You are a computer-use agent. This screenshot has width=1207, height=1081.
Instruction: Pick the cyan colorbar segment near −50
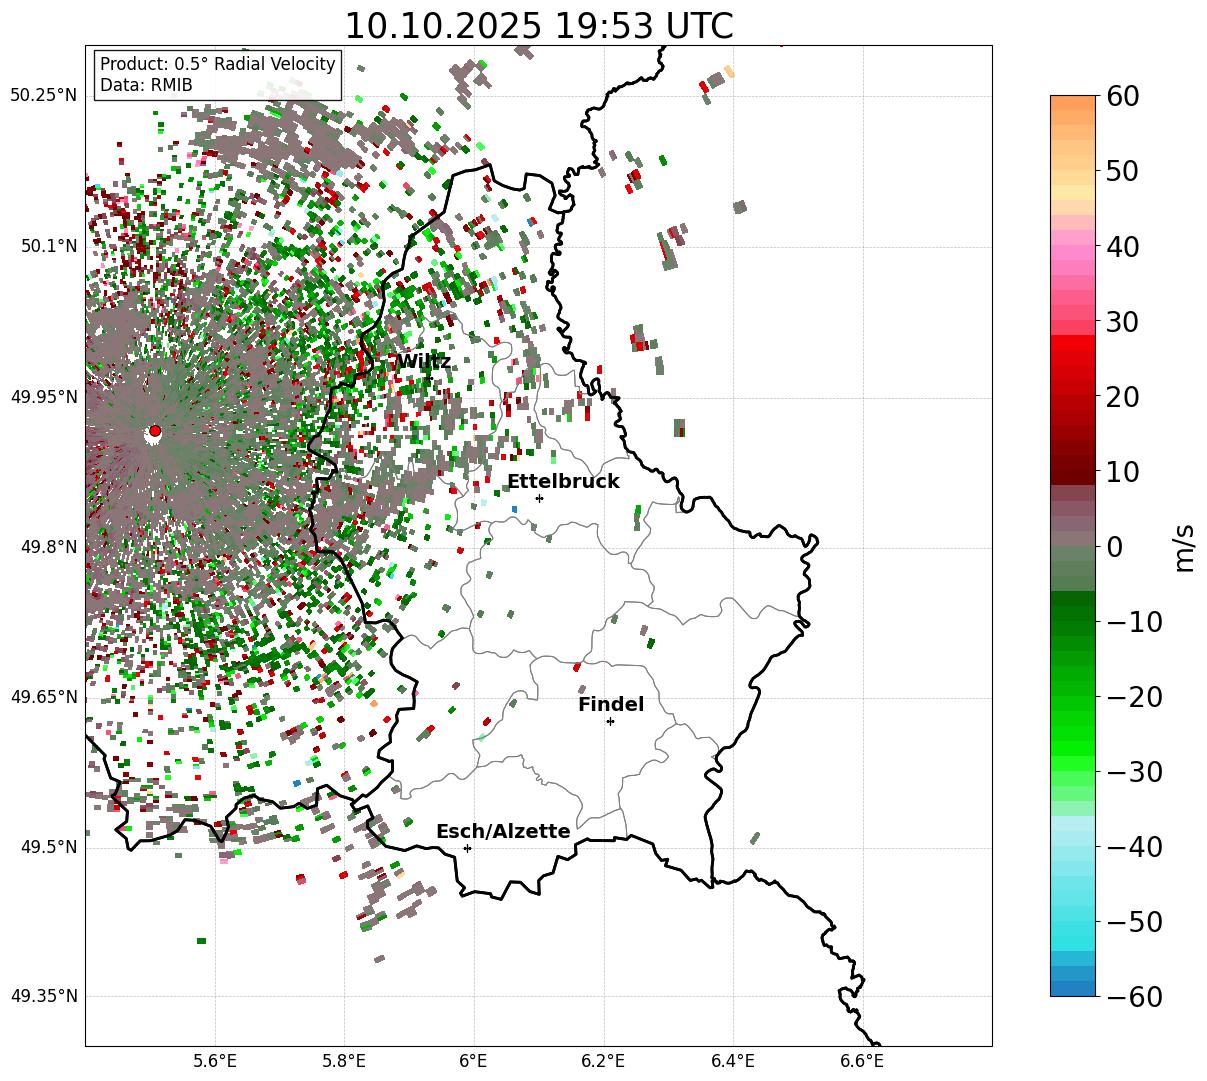(1073, 928)
